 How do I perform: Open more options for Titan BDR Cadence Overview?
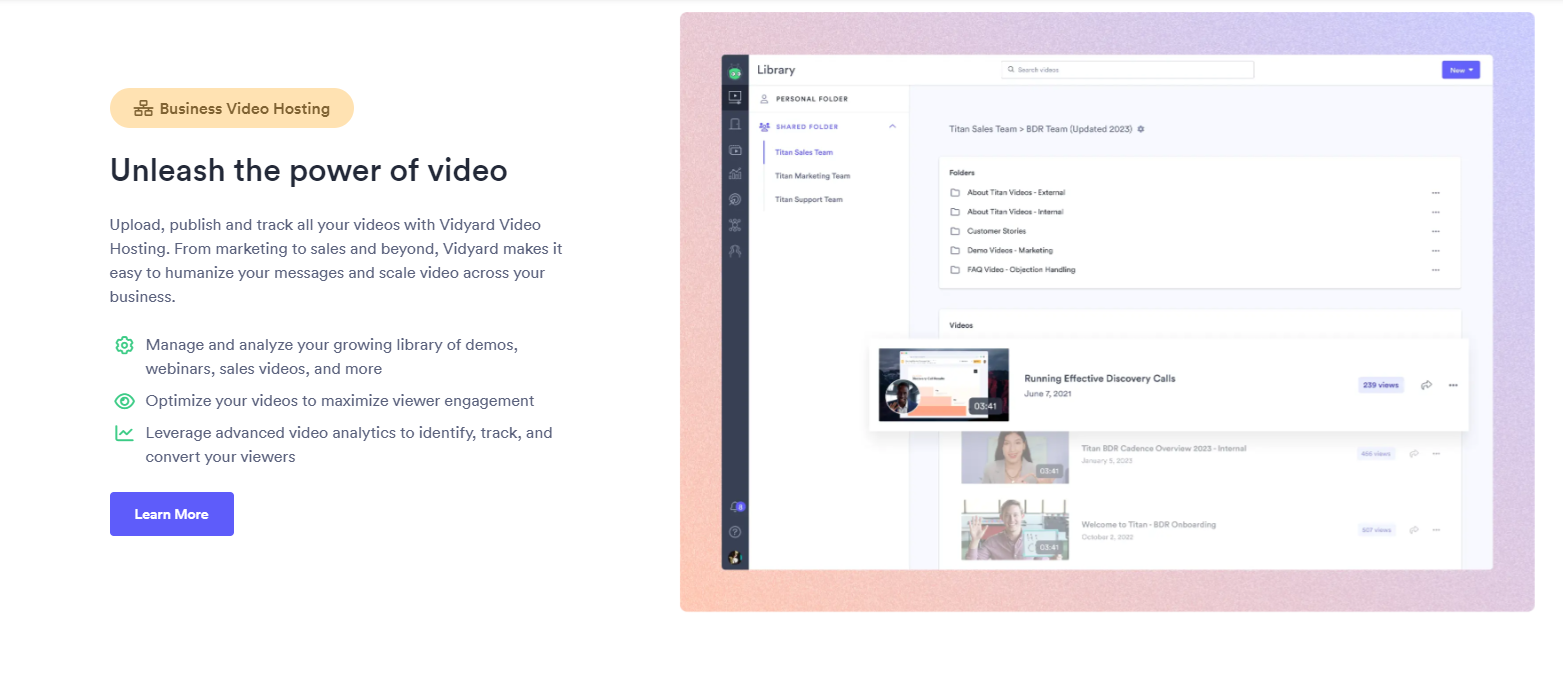click(x=1436, y=454)
